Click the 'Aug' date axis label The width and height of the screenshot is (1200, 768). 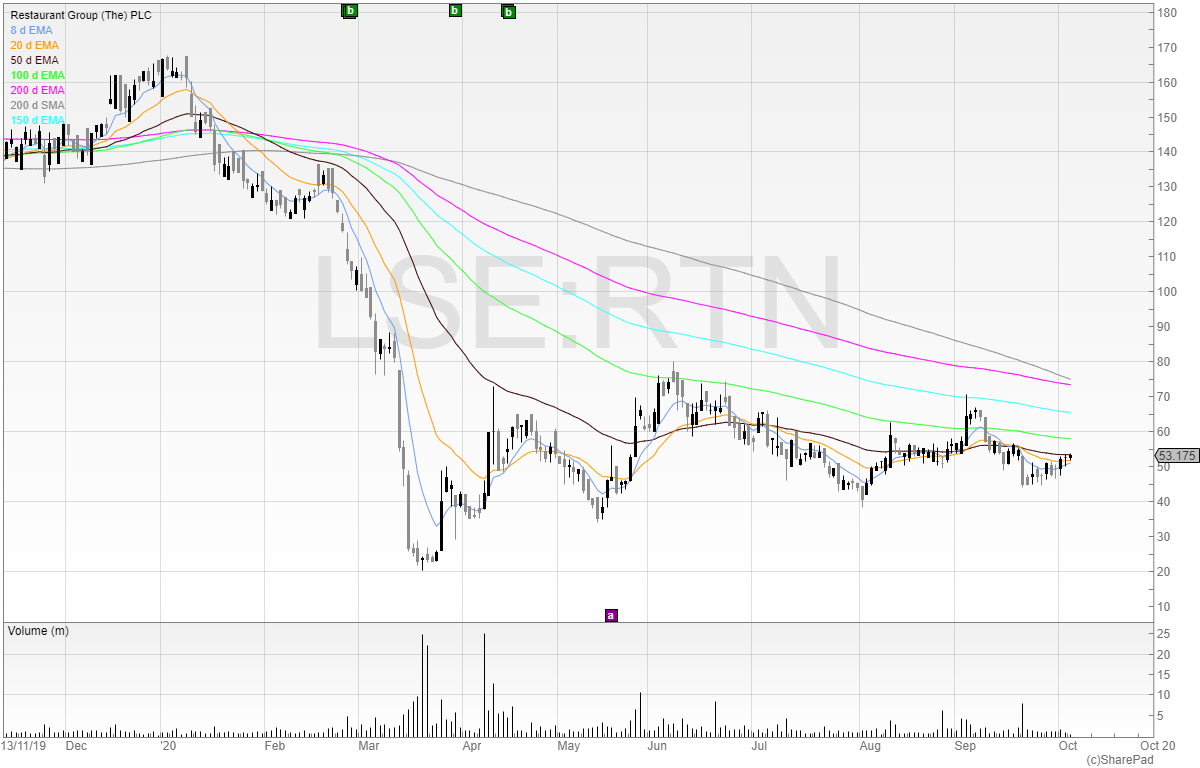coord(870,745)
